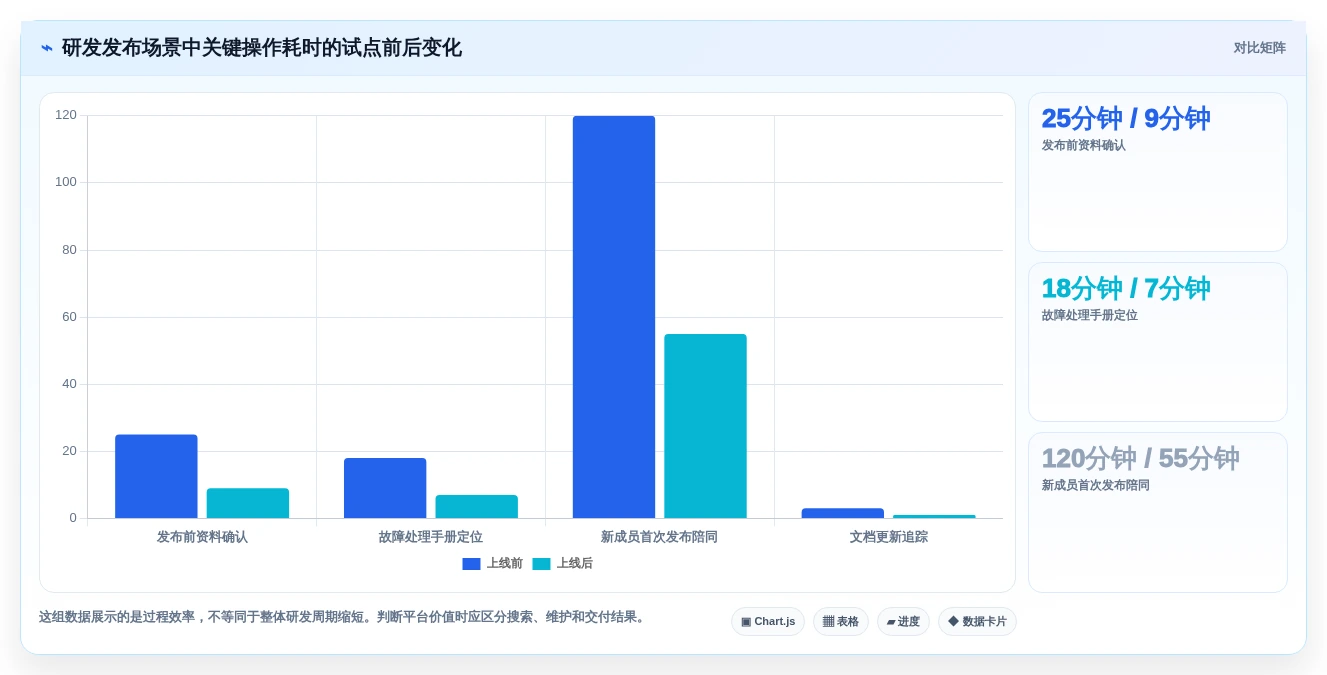Click the blue 上线前 legend color box

(x=471, y=564)
